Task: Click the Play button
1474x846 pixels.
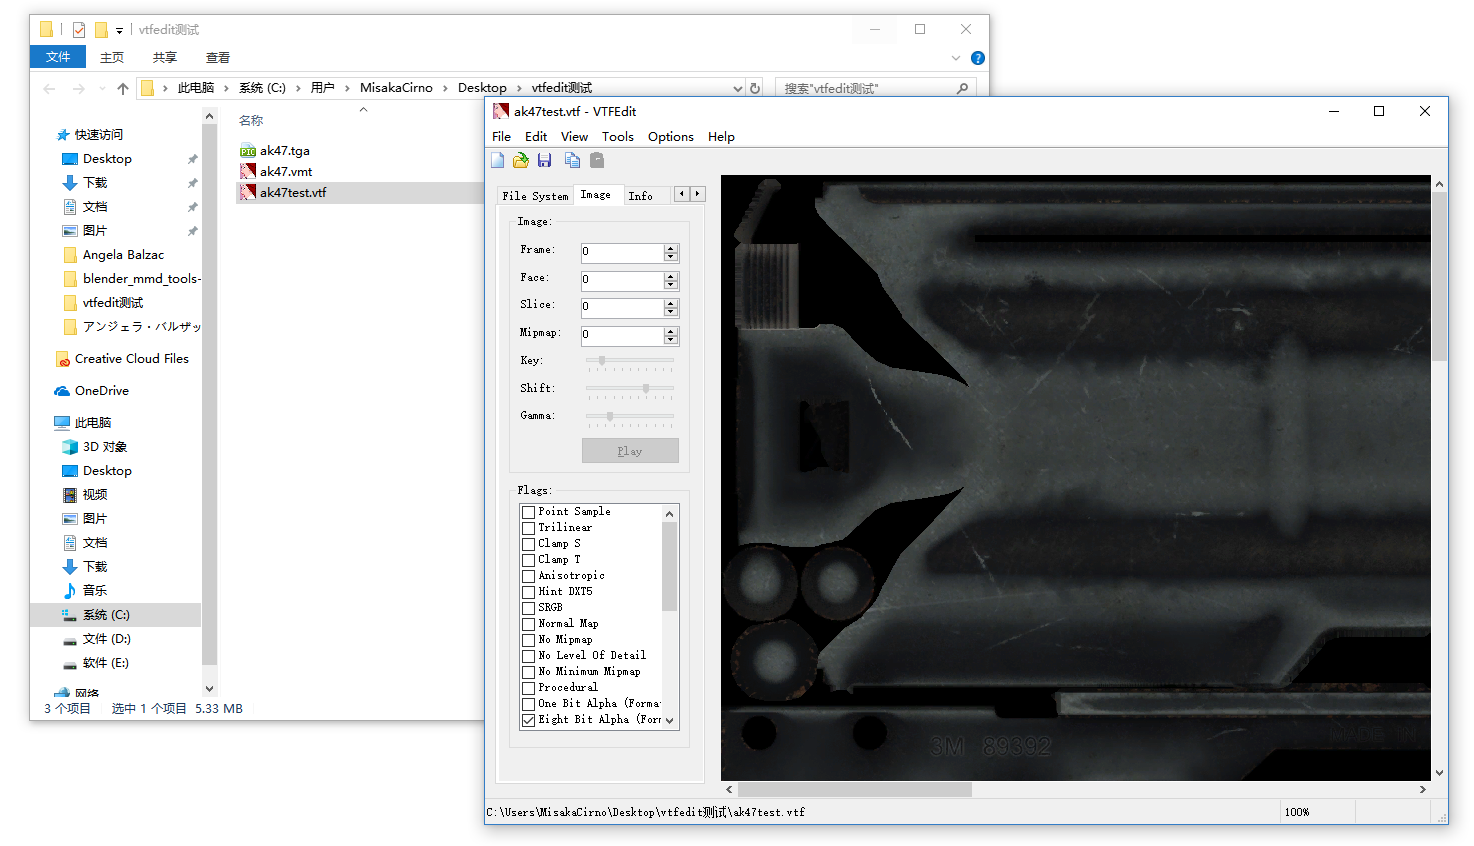Action: [x=630, y=451]
